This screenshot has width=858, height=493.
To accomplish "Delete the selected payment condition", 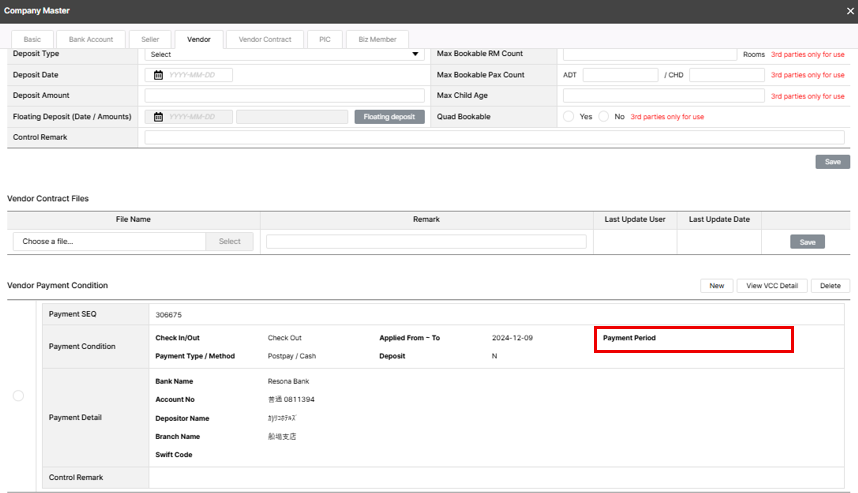I will point(830,286).
